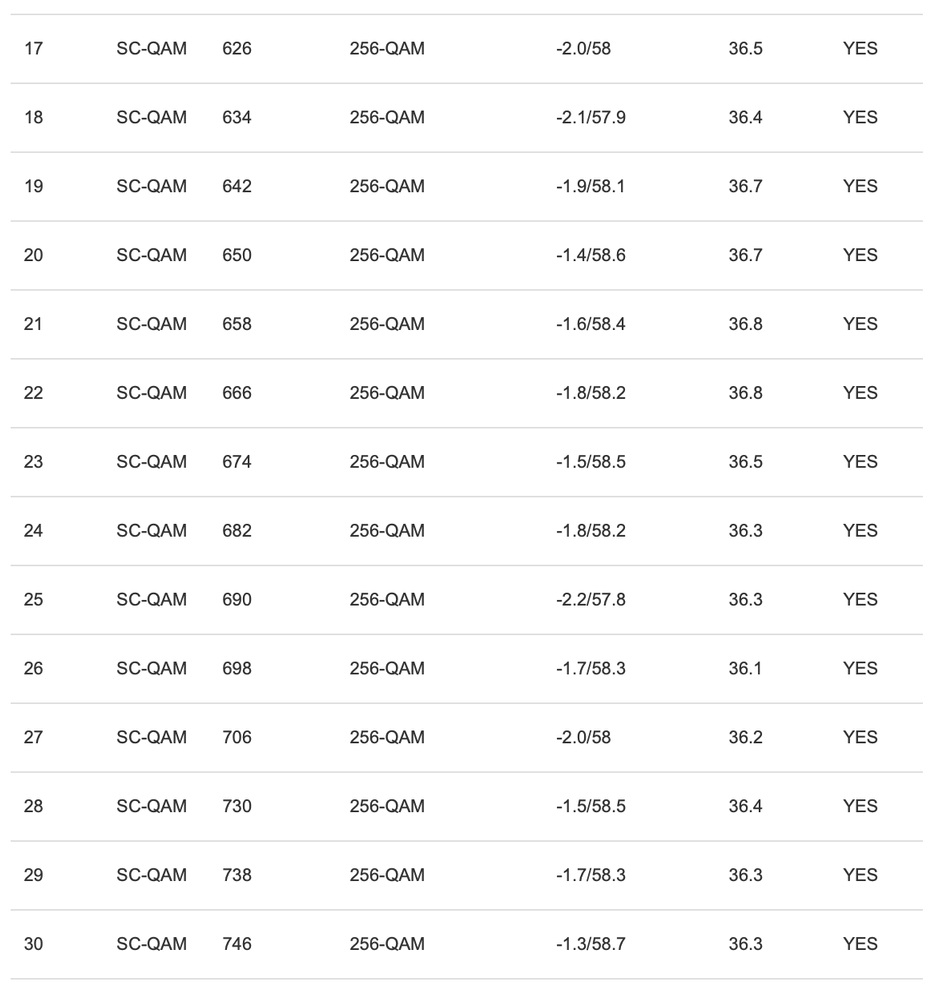Image resolution: width=952 pixels, height=998 pixels.
Task: Select the 706 frequency cell
Action: tap(237, 738)
